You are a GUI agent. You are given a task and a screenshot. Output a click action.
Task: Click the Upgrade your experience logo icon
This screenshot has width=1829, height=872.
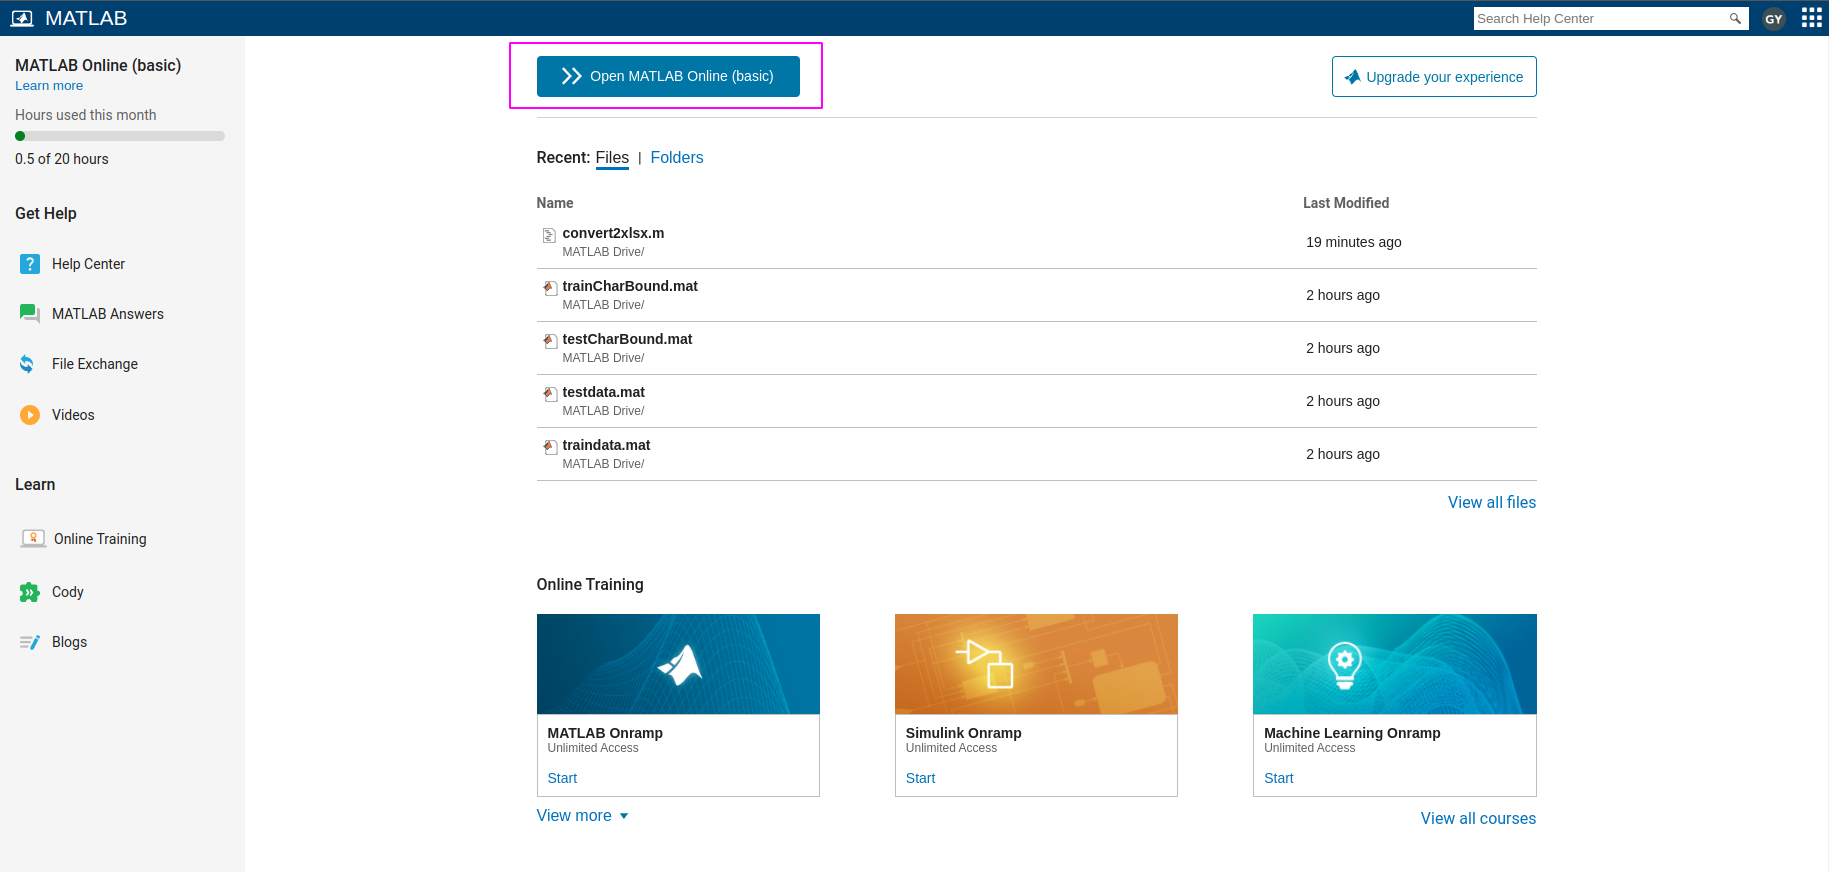(1352, 77)
